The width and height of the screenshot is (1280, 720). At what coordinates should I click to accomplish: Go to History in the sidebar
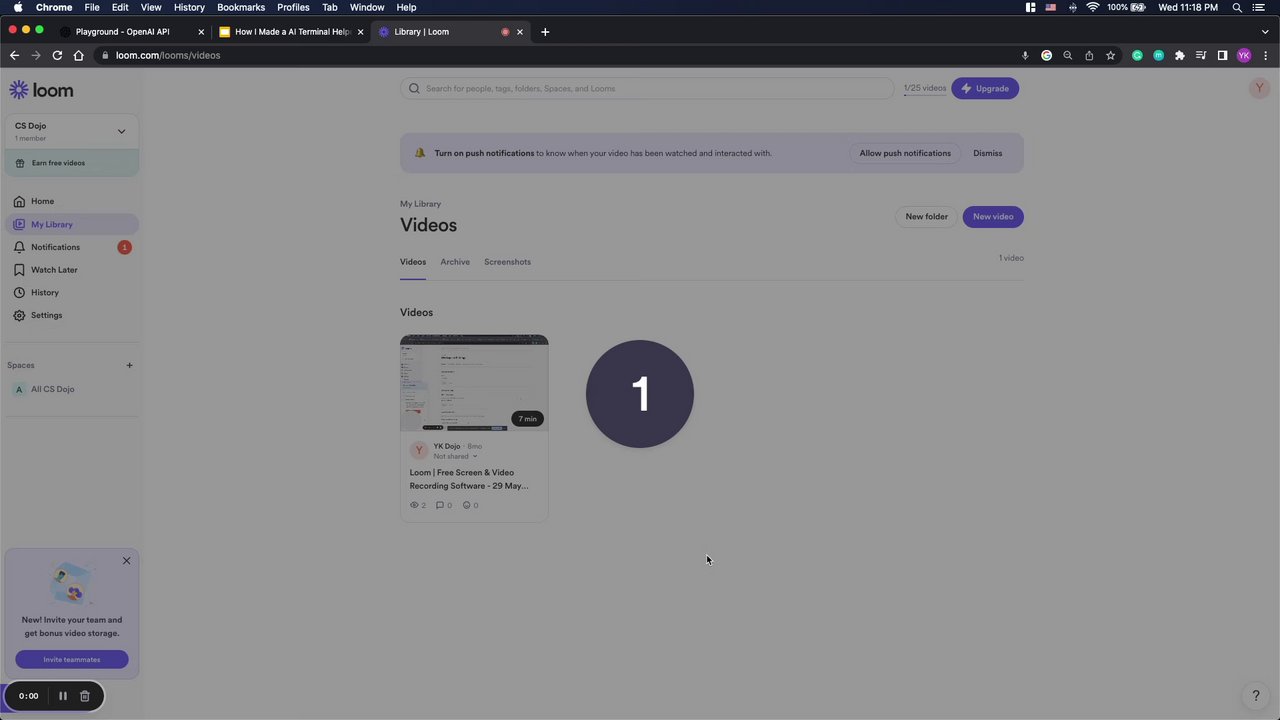tap(44, 293)
